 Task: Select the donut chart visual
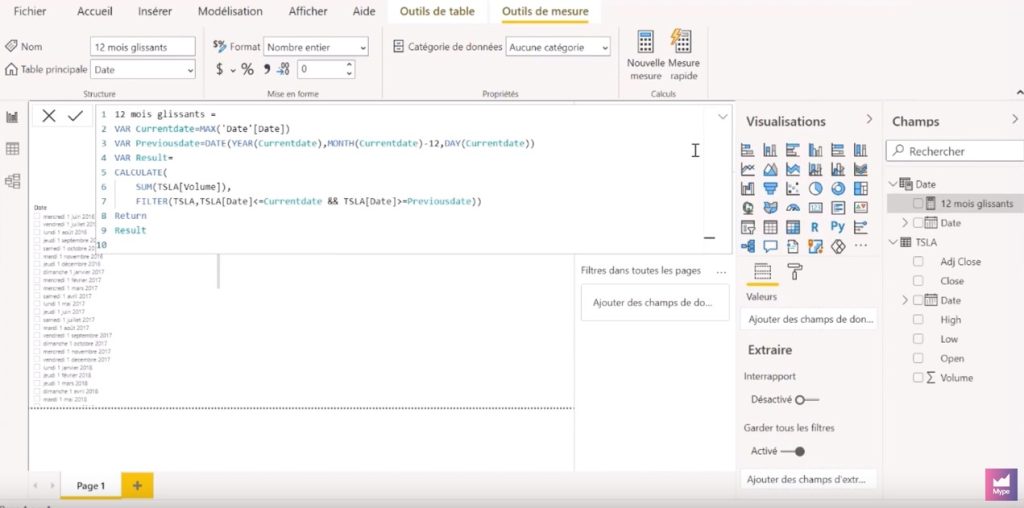click(x=838, y=189)
